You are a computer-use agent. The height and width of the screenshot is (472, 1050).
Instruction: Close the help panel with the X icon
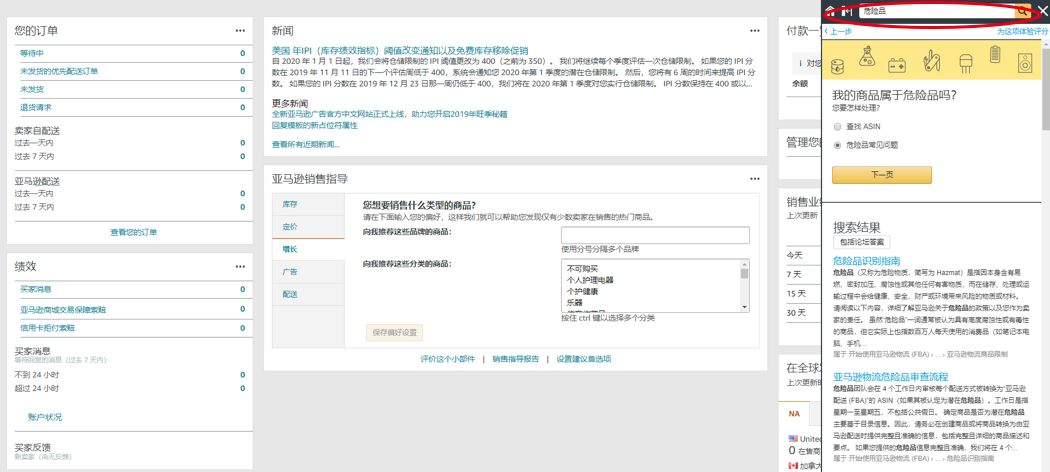tap(1041, 10)
